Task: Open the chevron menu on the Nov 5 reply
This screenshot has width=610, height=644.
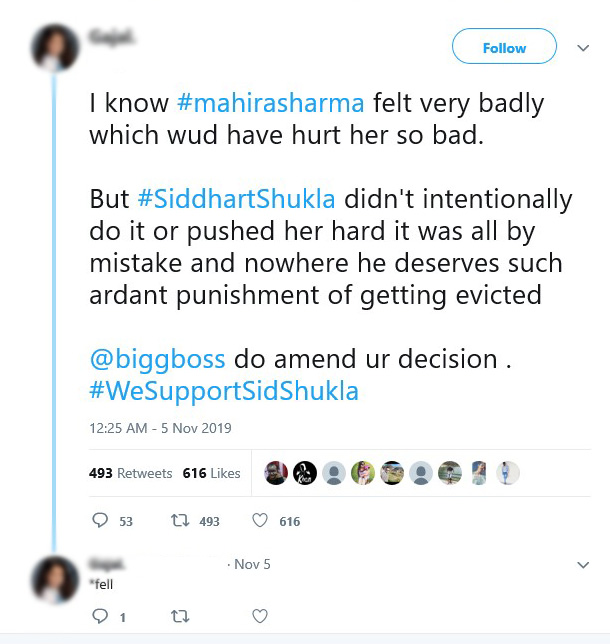Action: click(583, 565)
